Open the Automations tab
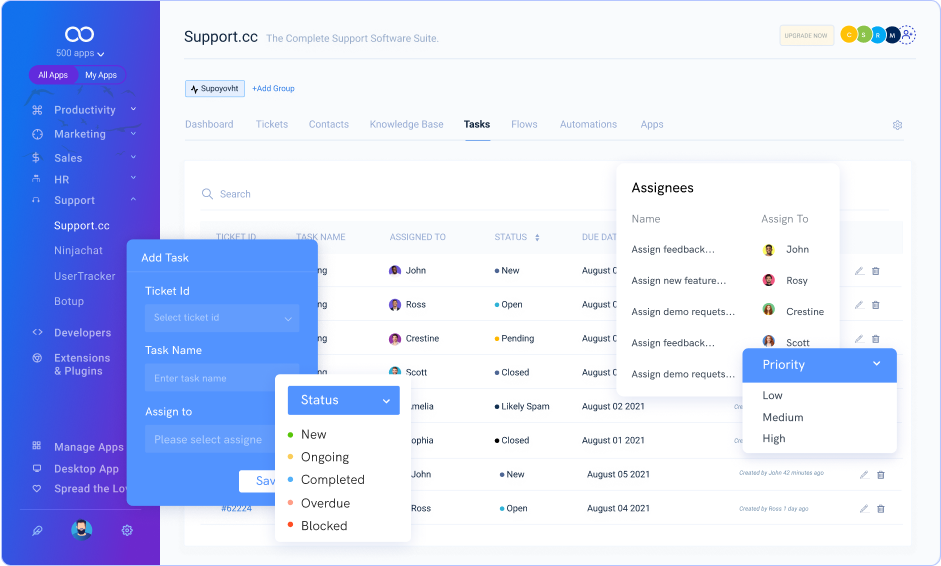 588,125
